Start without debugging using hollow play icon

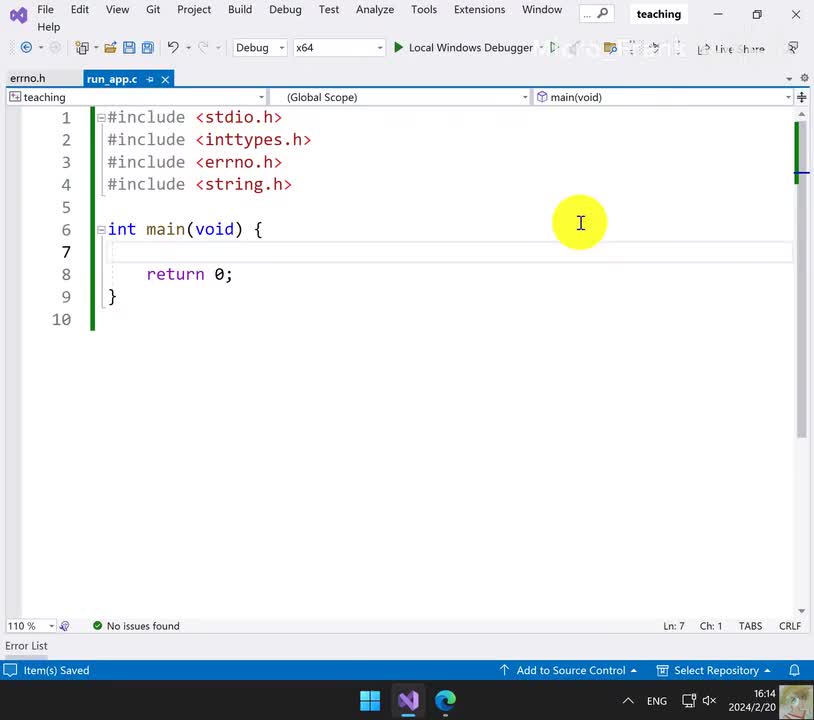coord(554,48)
